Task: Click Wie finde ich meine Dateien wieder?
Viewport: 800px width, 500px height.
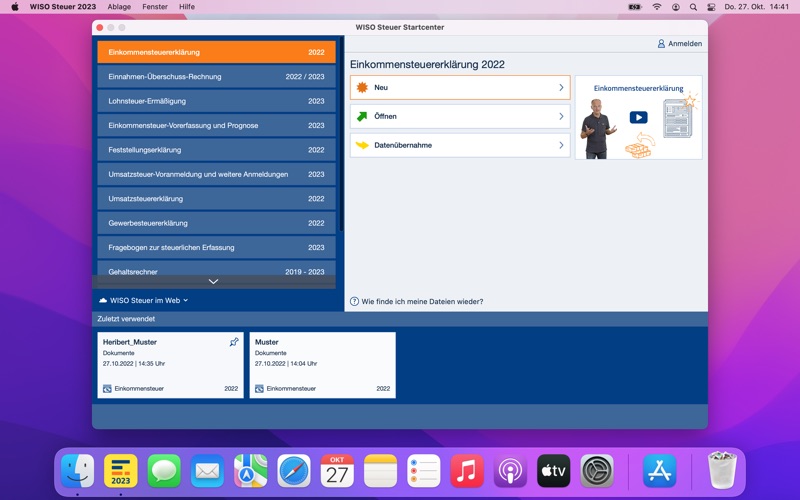Action: click(422, 302)
